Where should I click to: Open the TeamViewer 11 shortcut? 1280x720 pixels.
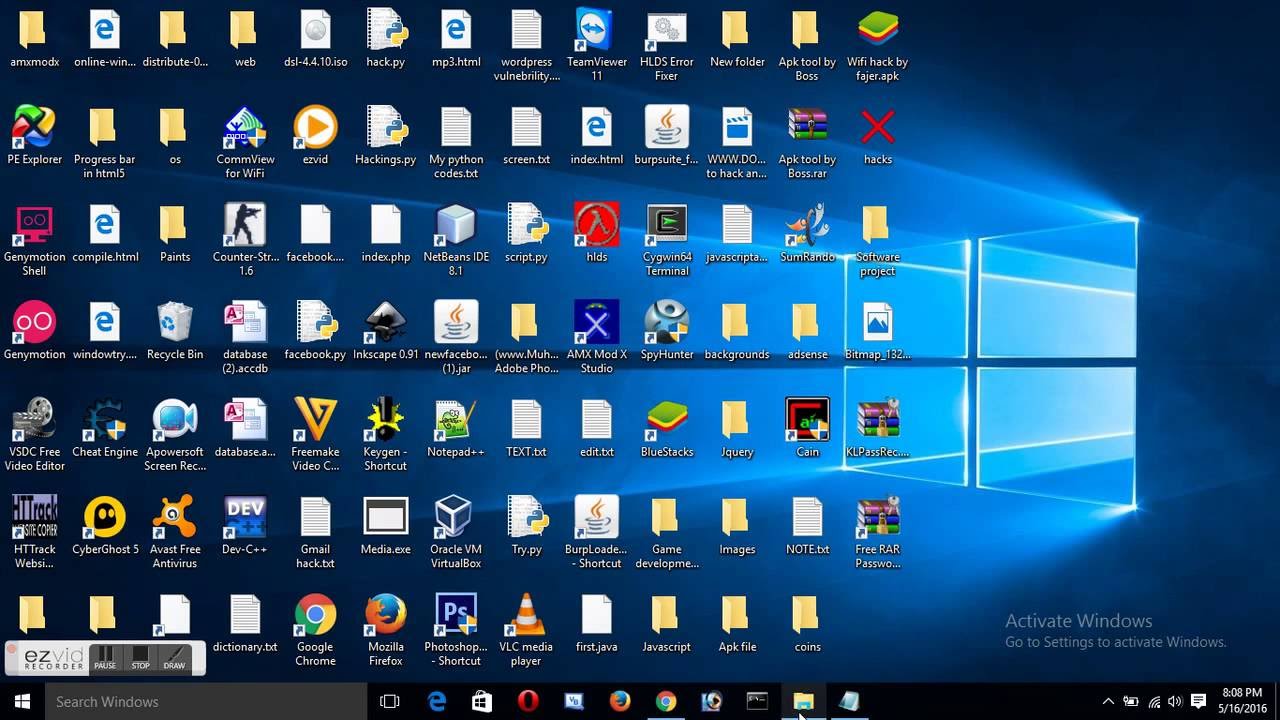coord(597,45)
